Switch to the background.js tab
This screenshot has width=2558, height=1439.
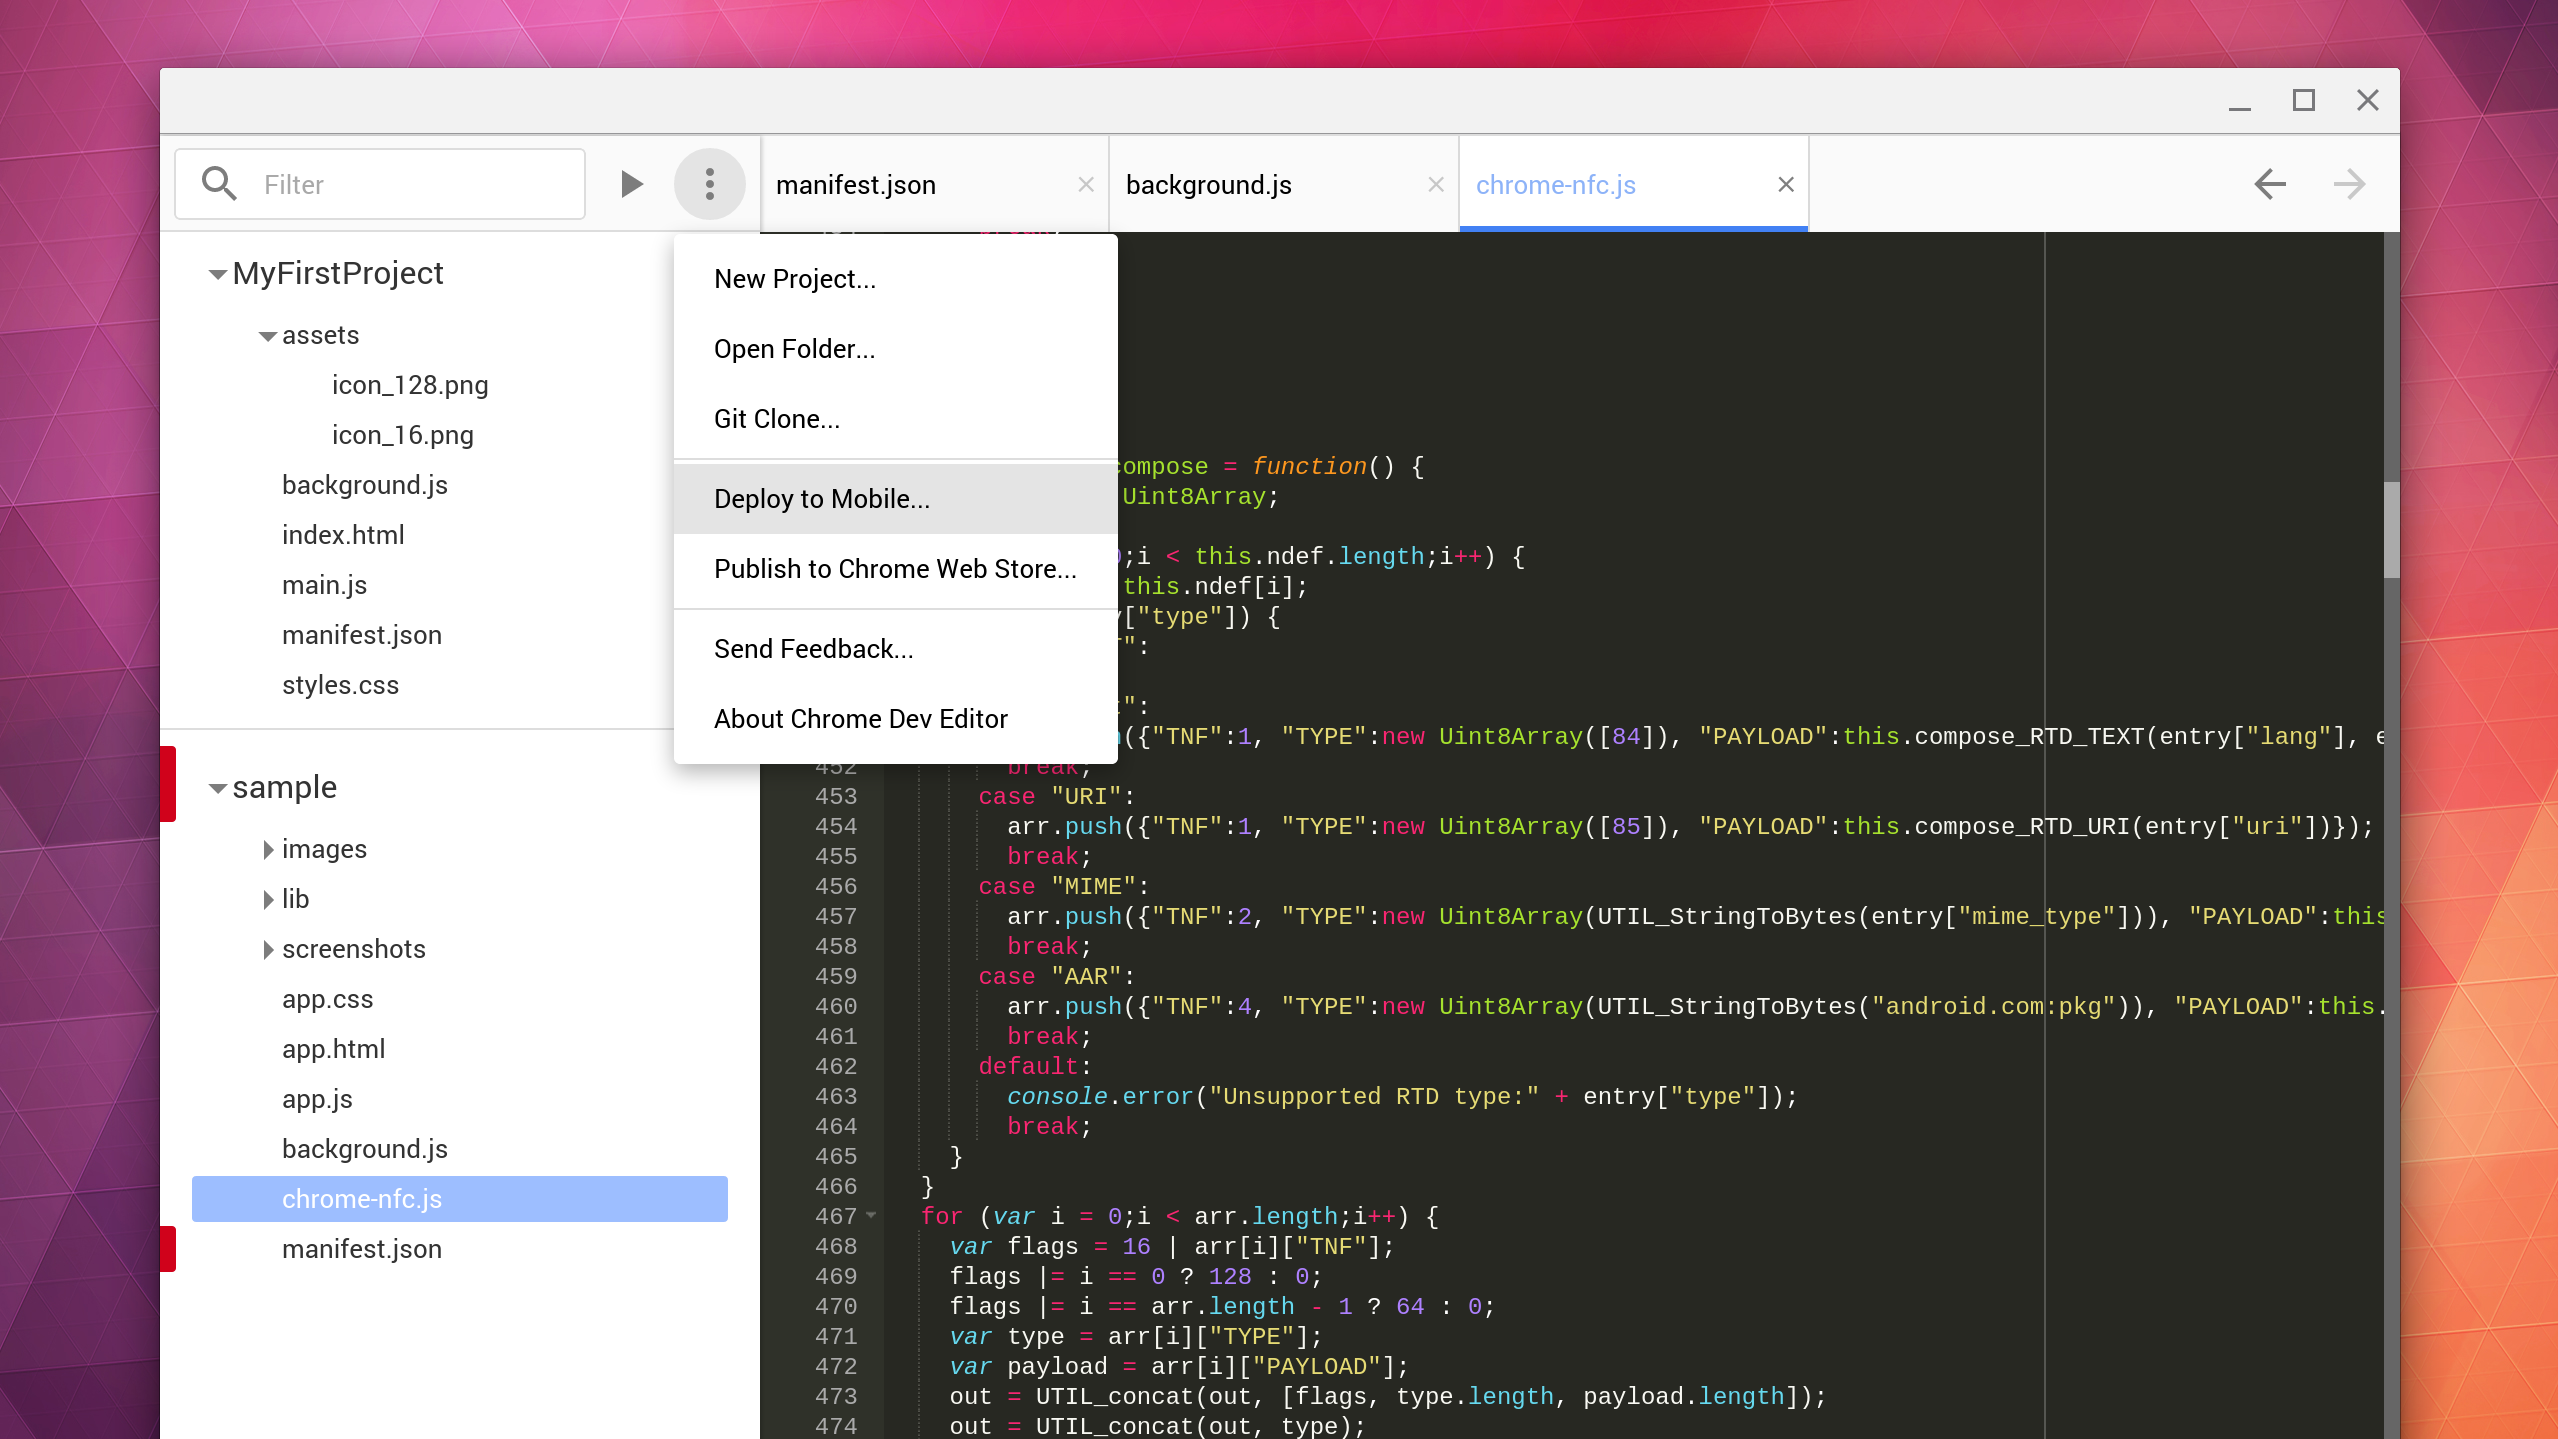point(1208,184)
